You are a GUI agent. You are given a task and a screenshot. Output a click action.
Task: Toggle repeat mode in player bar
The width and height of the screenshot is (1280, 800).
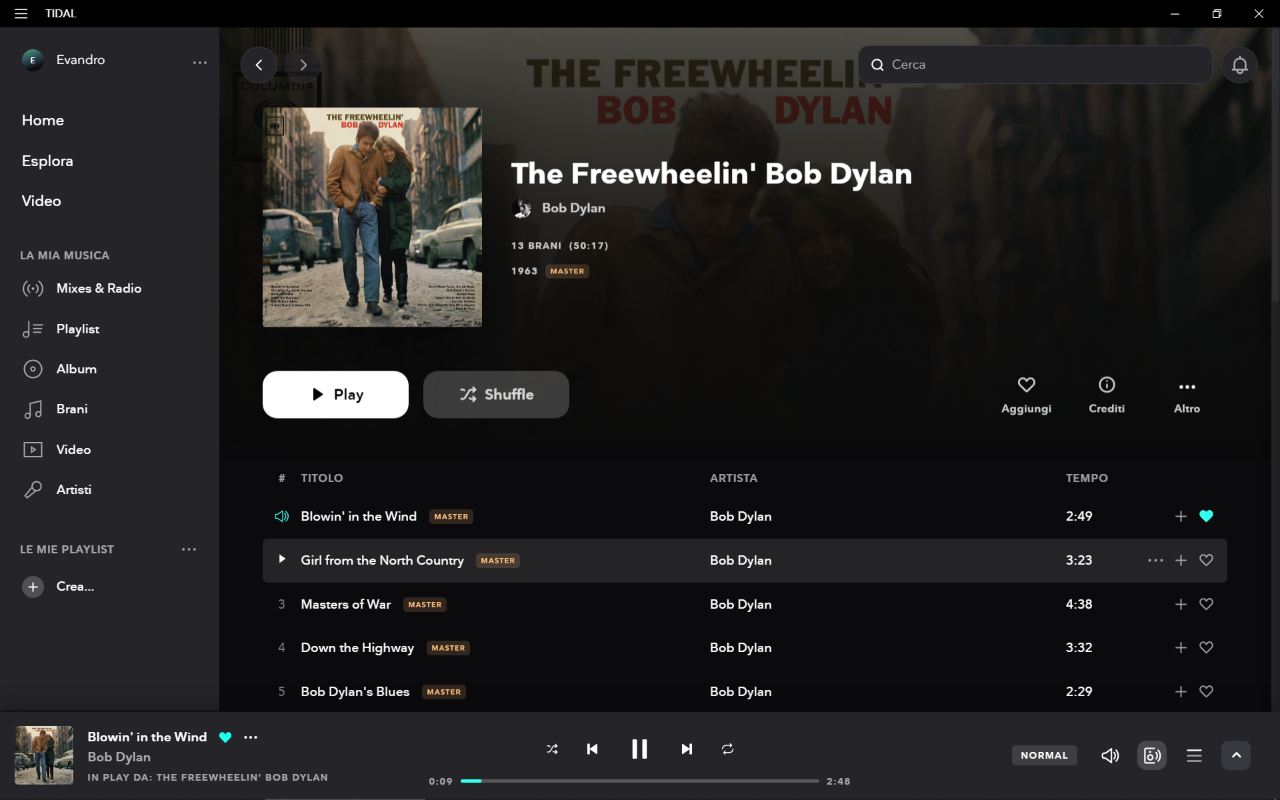tap(728, 749)
